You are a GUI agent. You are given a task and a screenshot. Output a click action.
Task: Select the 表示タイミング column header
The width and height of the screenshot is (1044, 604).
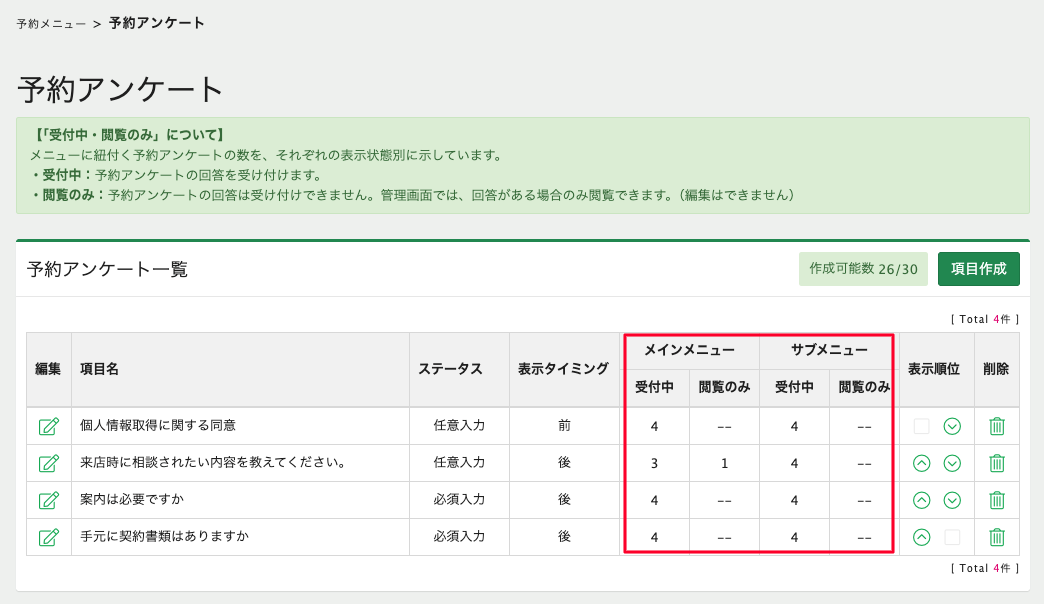coord(563,369)
